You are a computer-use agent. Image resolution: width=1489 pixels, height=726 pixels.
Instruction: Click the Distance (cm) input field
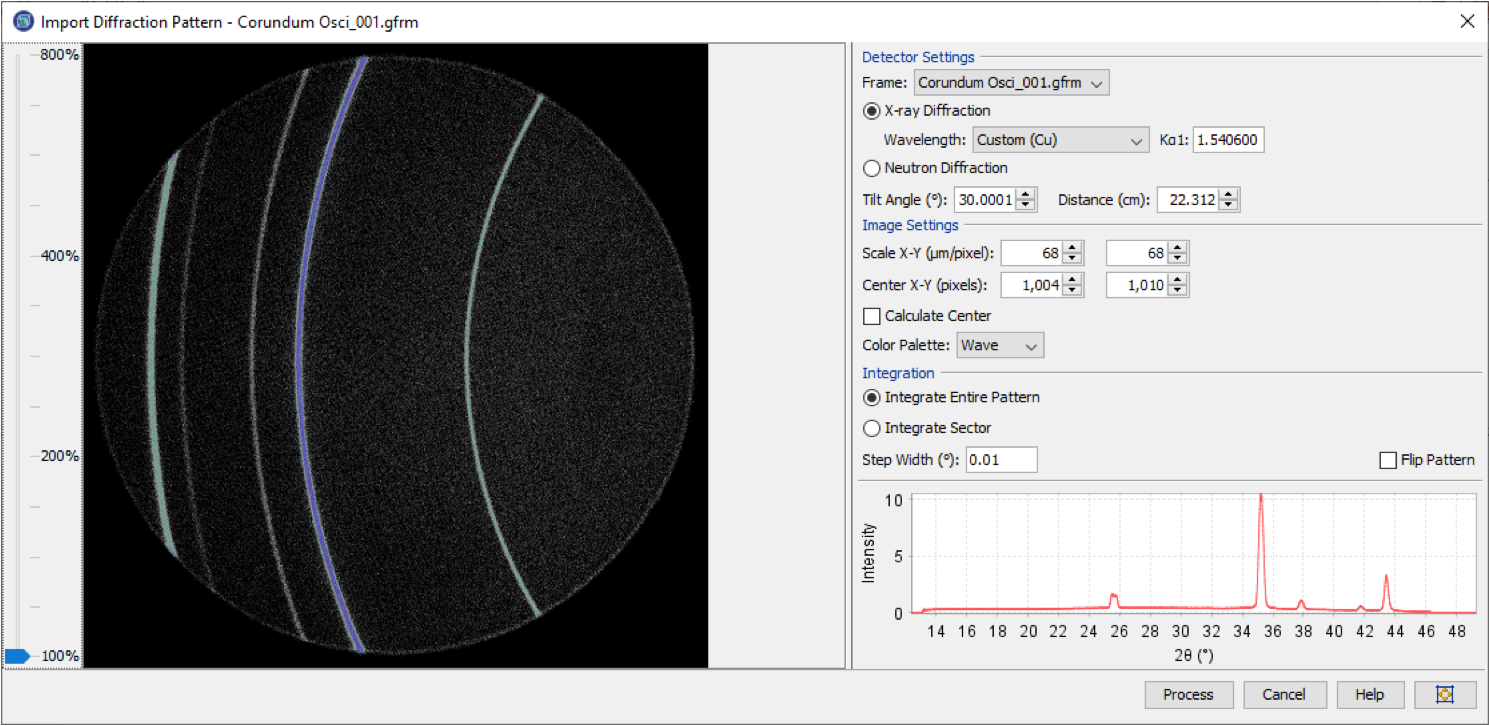(x=1188, y=200)
